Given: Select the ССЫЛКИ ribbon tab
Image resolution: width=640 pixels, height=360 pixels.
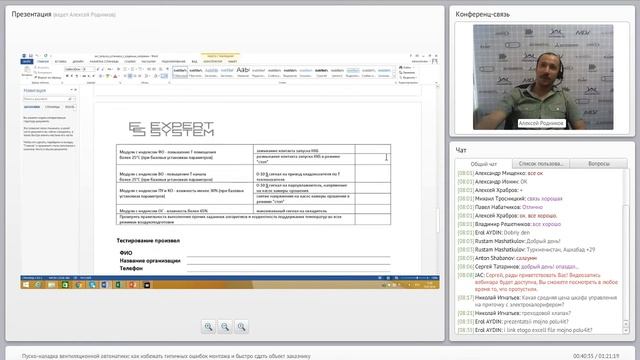Looking at the screenshot, I should pos(130,62).
